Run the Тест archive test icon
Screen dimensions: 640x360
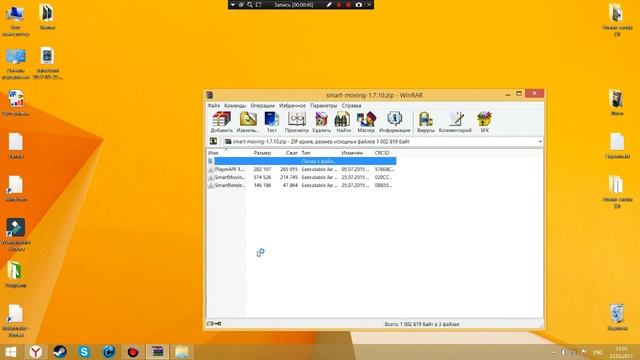click(271, 122)
